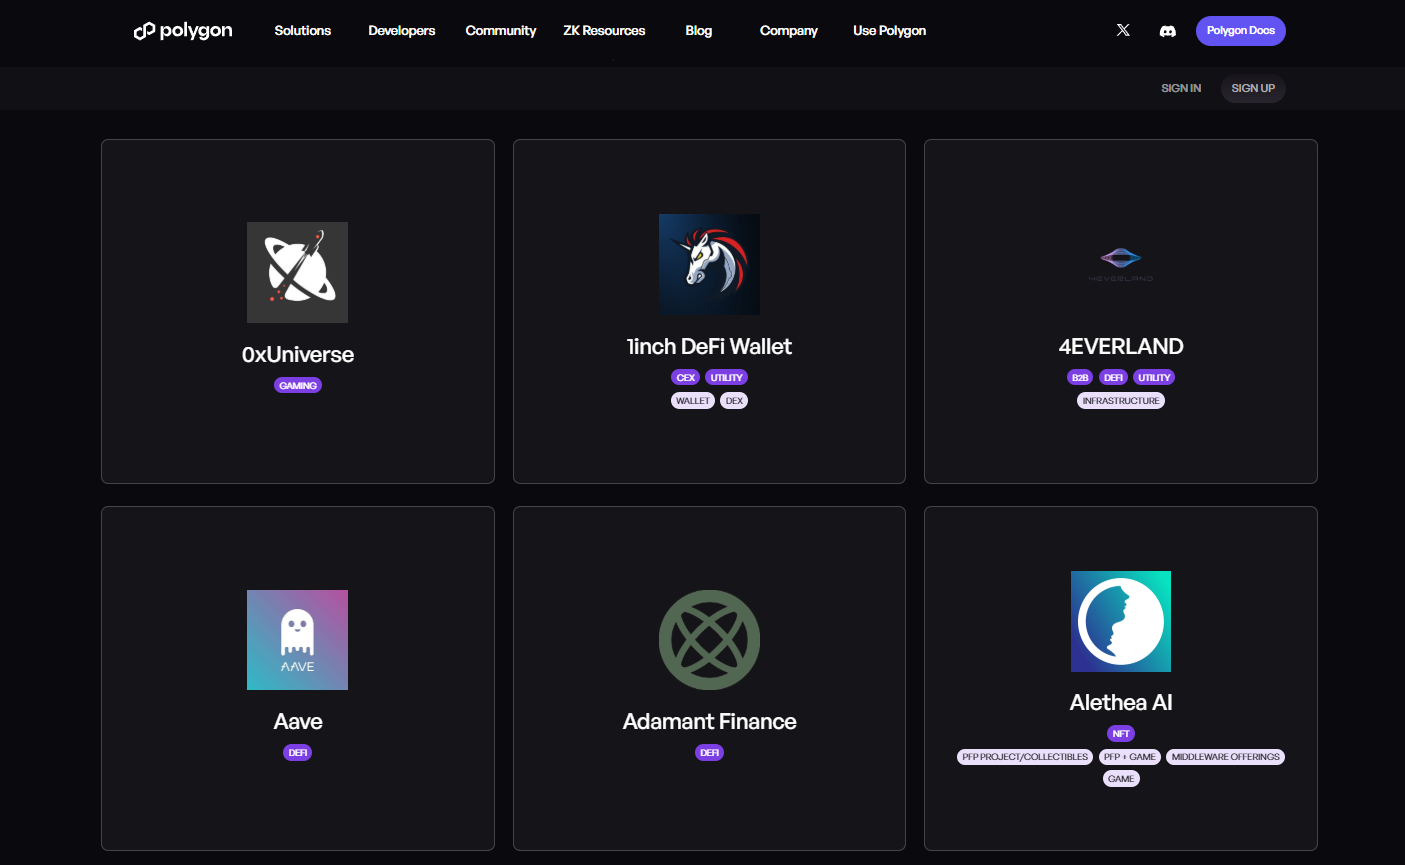
Task: Click the PFP PROJECT/COLLECTIBLES tag
Action: point(1025,757)
